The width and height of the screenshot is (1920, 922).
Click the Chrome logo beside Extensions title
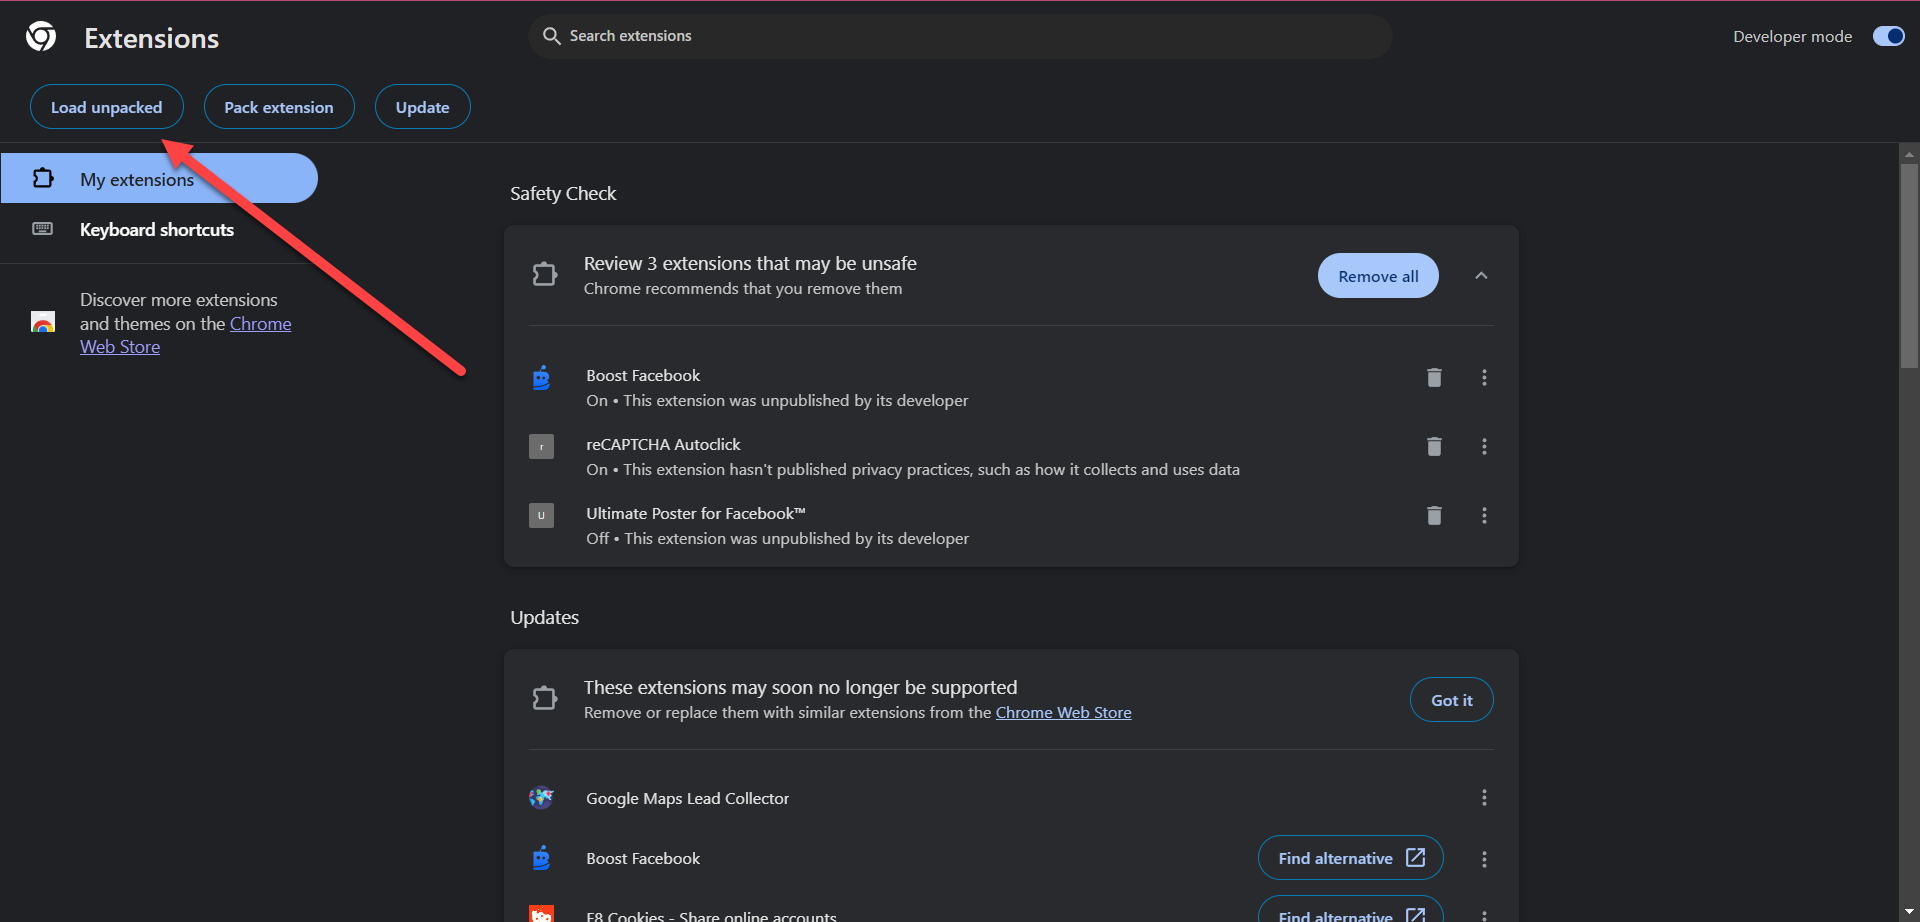41,37
